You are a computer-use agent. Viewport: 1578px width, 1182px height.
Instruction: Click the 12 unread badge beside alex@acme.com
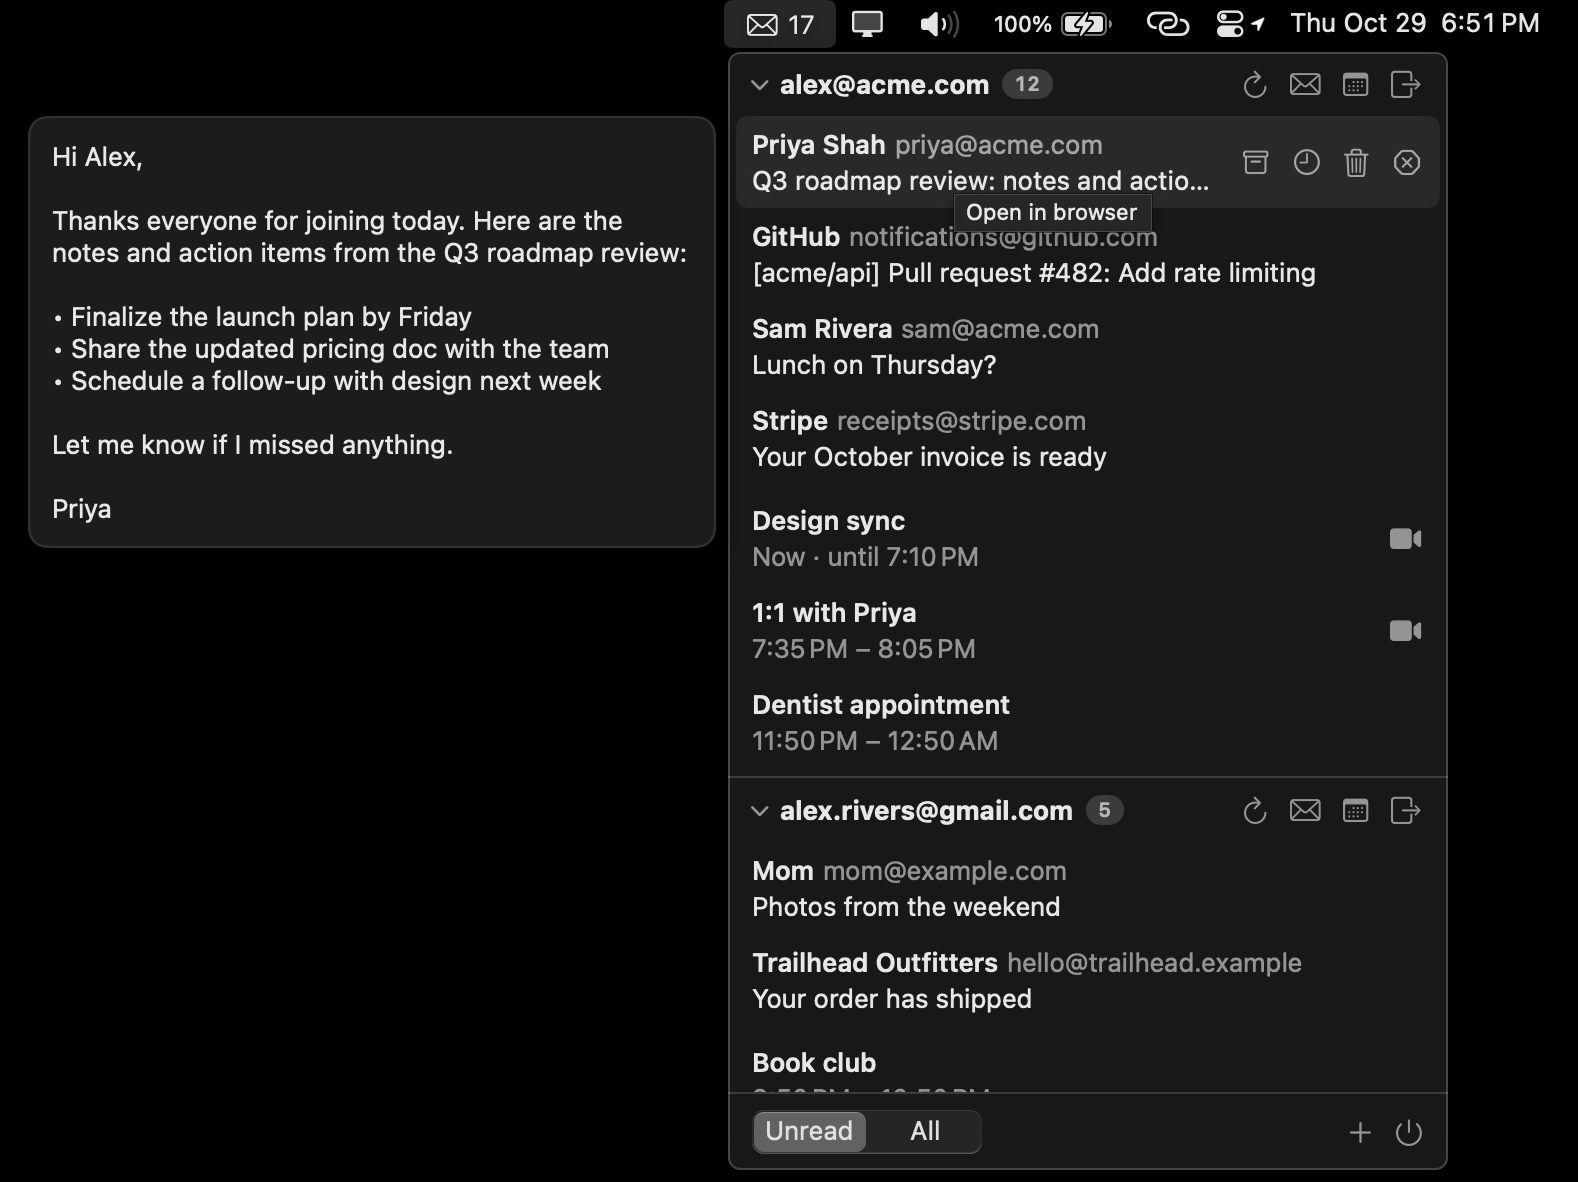click(x=1027, y=85)
